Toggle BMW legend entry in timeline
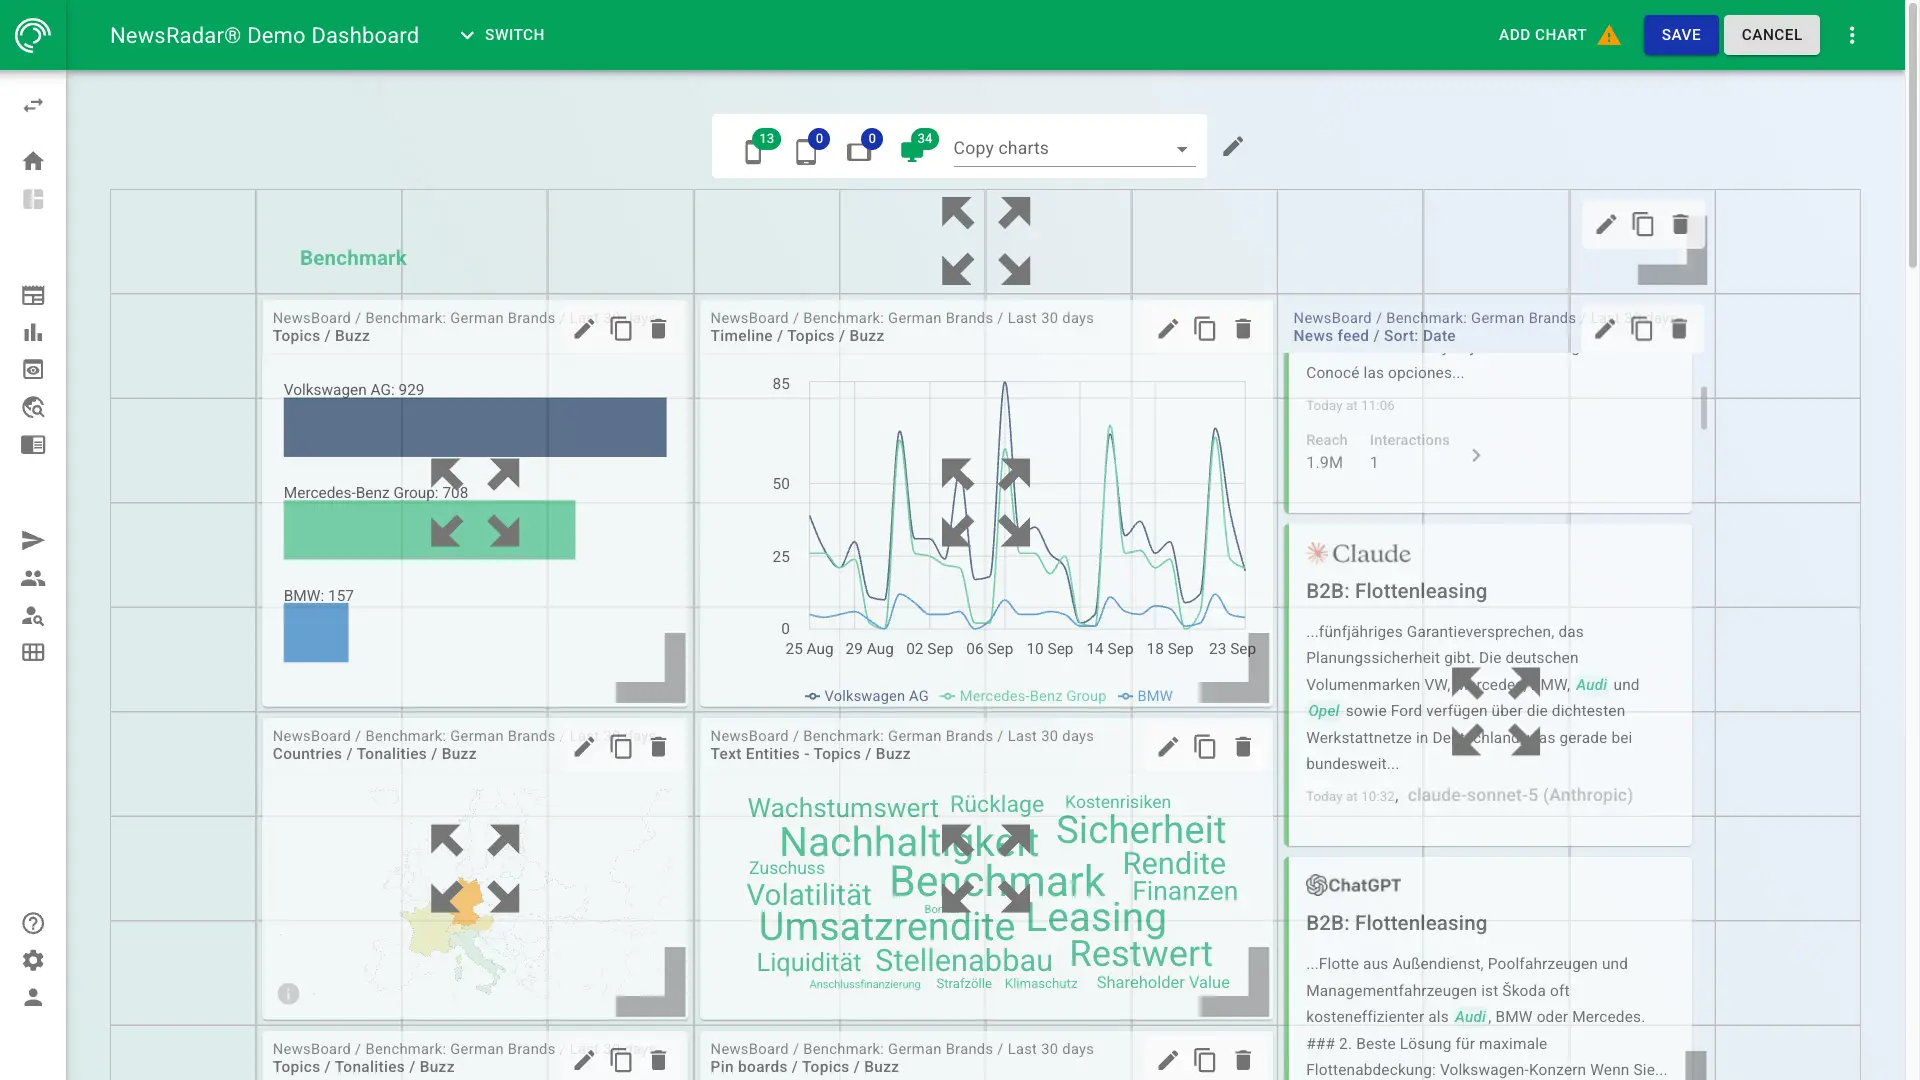The height and width of the screenshot is (1080, 1920). coord(1145,696)
